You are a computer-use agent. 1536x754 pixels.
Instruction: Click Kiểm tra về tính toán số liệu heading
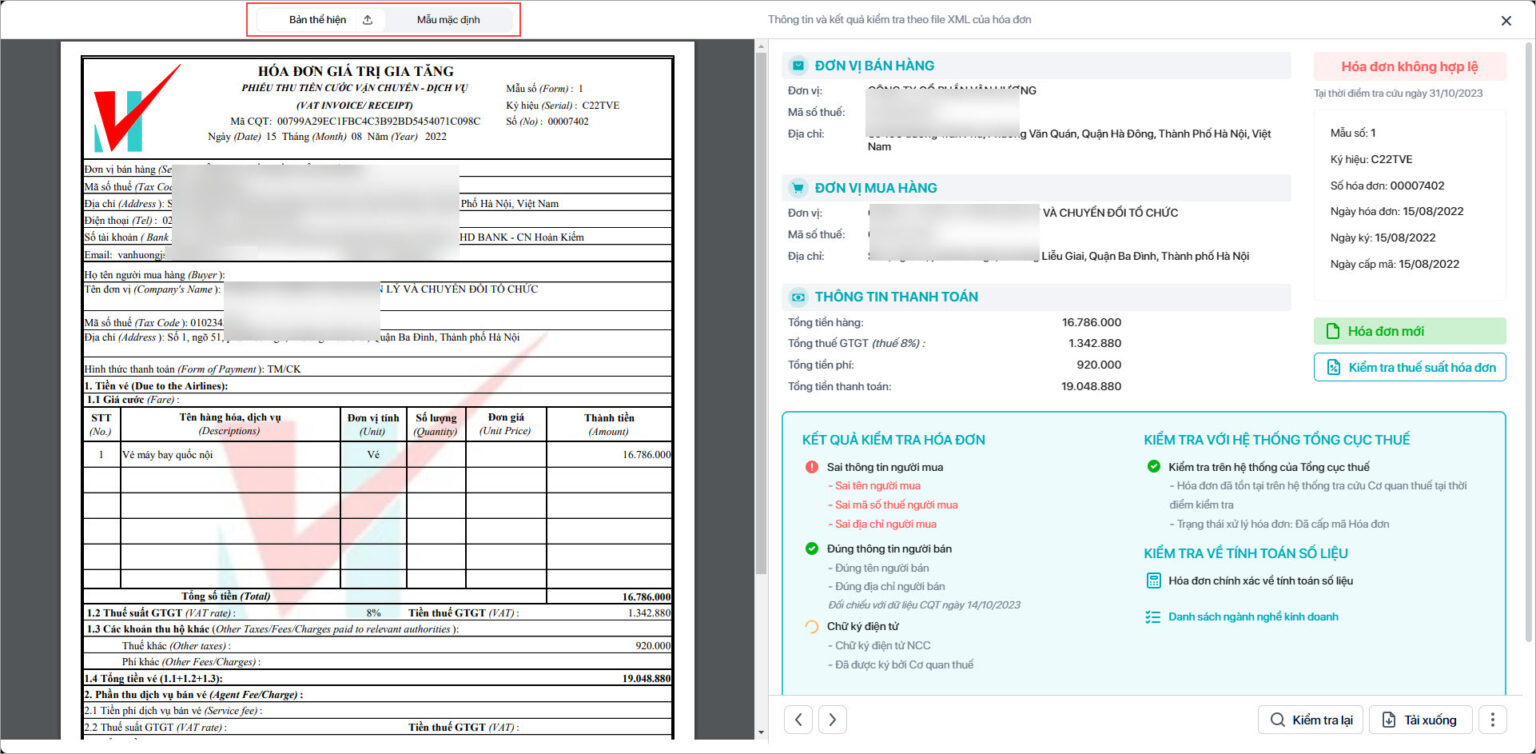[x=1246, y=553]
